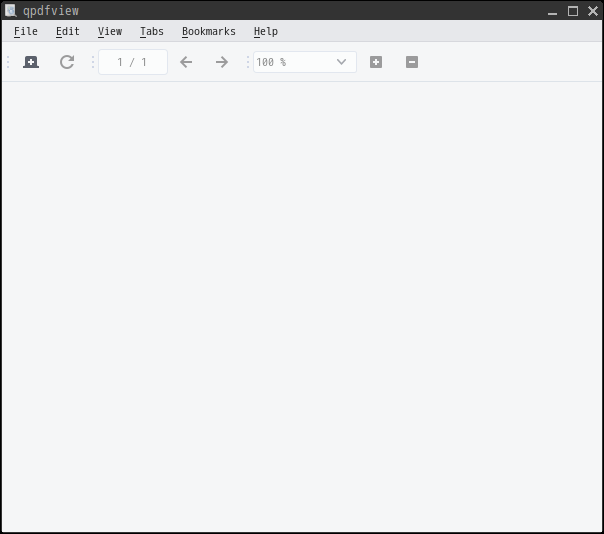This screenshot has height=534, width=604.
Task: Maximize the qpdfview window
Action: point(573,11)
